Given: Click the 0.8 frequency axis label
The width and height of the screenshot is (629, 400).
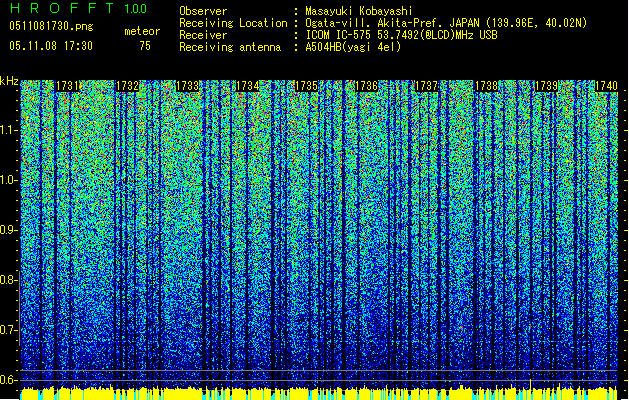Looking at the screenshot, I should pyautogui.click(x=8, y=280).
